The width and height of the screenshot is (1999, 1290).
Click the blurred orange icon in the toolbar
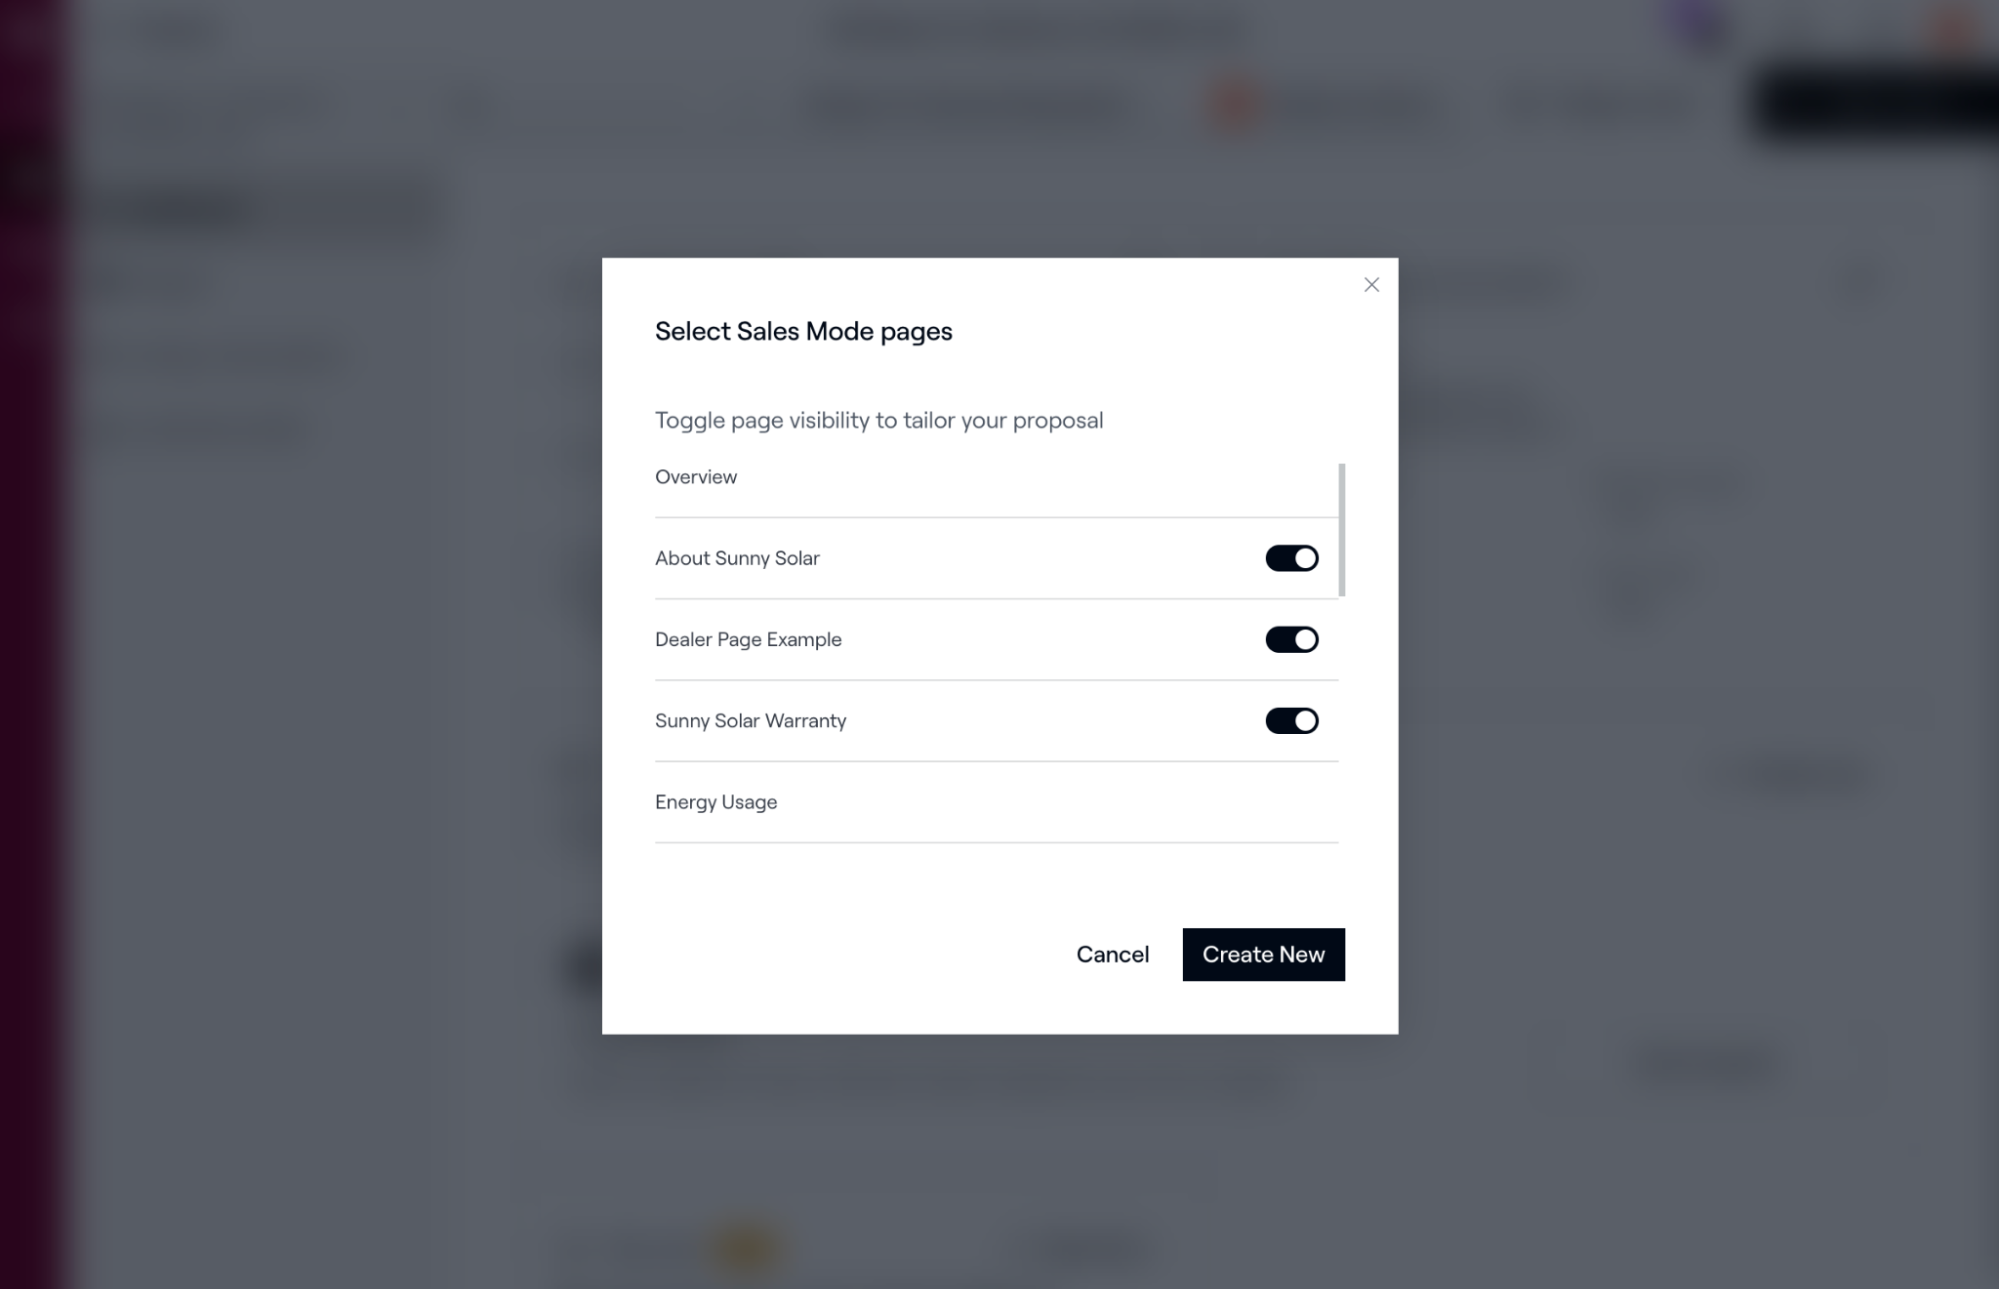click(x=1236, y=104)
